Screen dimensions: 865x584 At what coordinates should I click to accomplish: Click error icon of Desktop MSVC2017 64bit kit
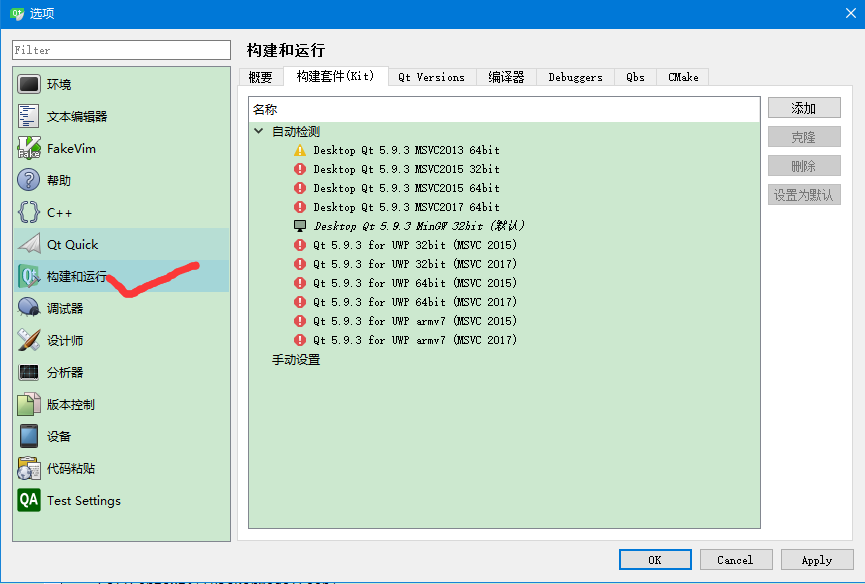point(300,207)
